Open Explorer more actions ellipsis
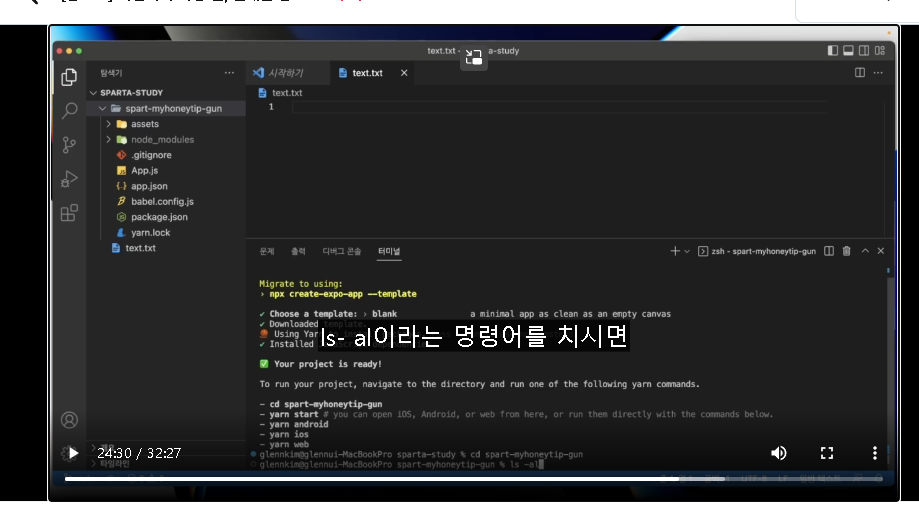The width and height of the screenshot is (919, 511). point(229,73)
